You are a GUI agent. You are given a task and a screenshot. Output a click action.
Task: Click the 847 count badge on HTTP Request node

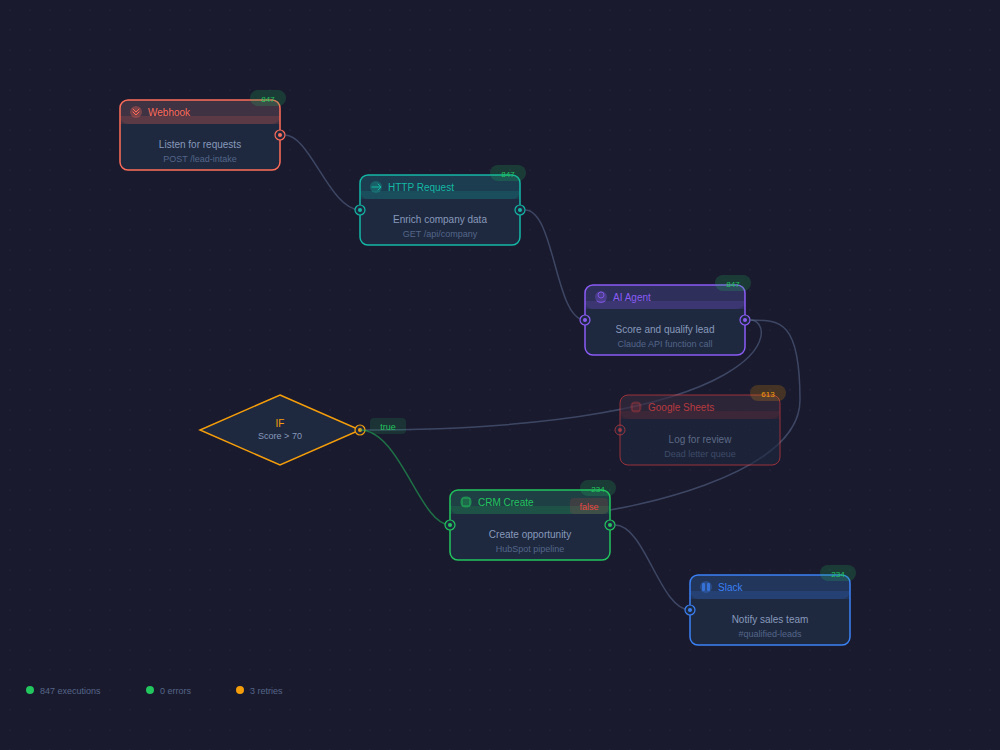pos(508,173)
